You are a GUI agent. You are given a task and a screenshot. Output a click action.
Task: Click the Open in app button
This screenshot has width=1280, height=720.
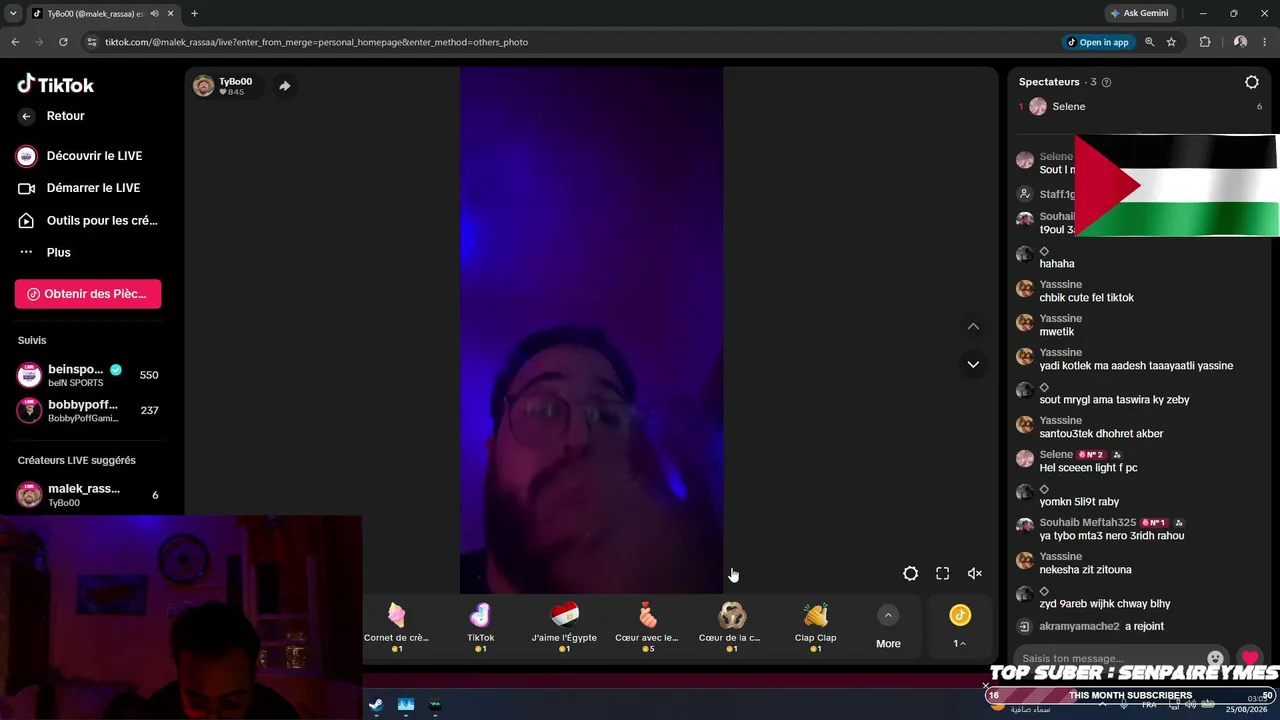pyautogui.click(x=1098, y=42)
